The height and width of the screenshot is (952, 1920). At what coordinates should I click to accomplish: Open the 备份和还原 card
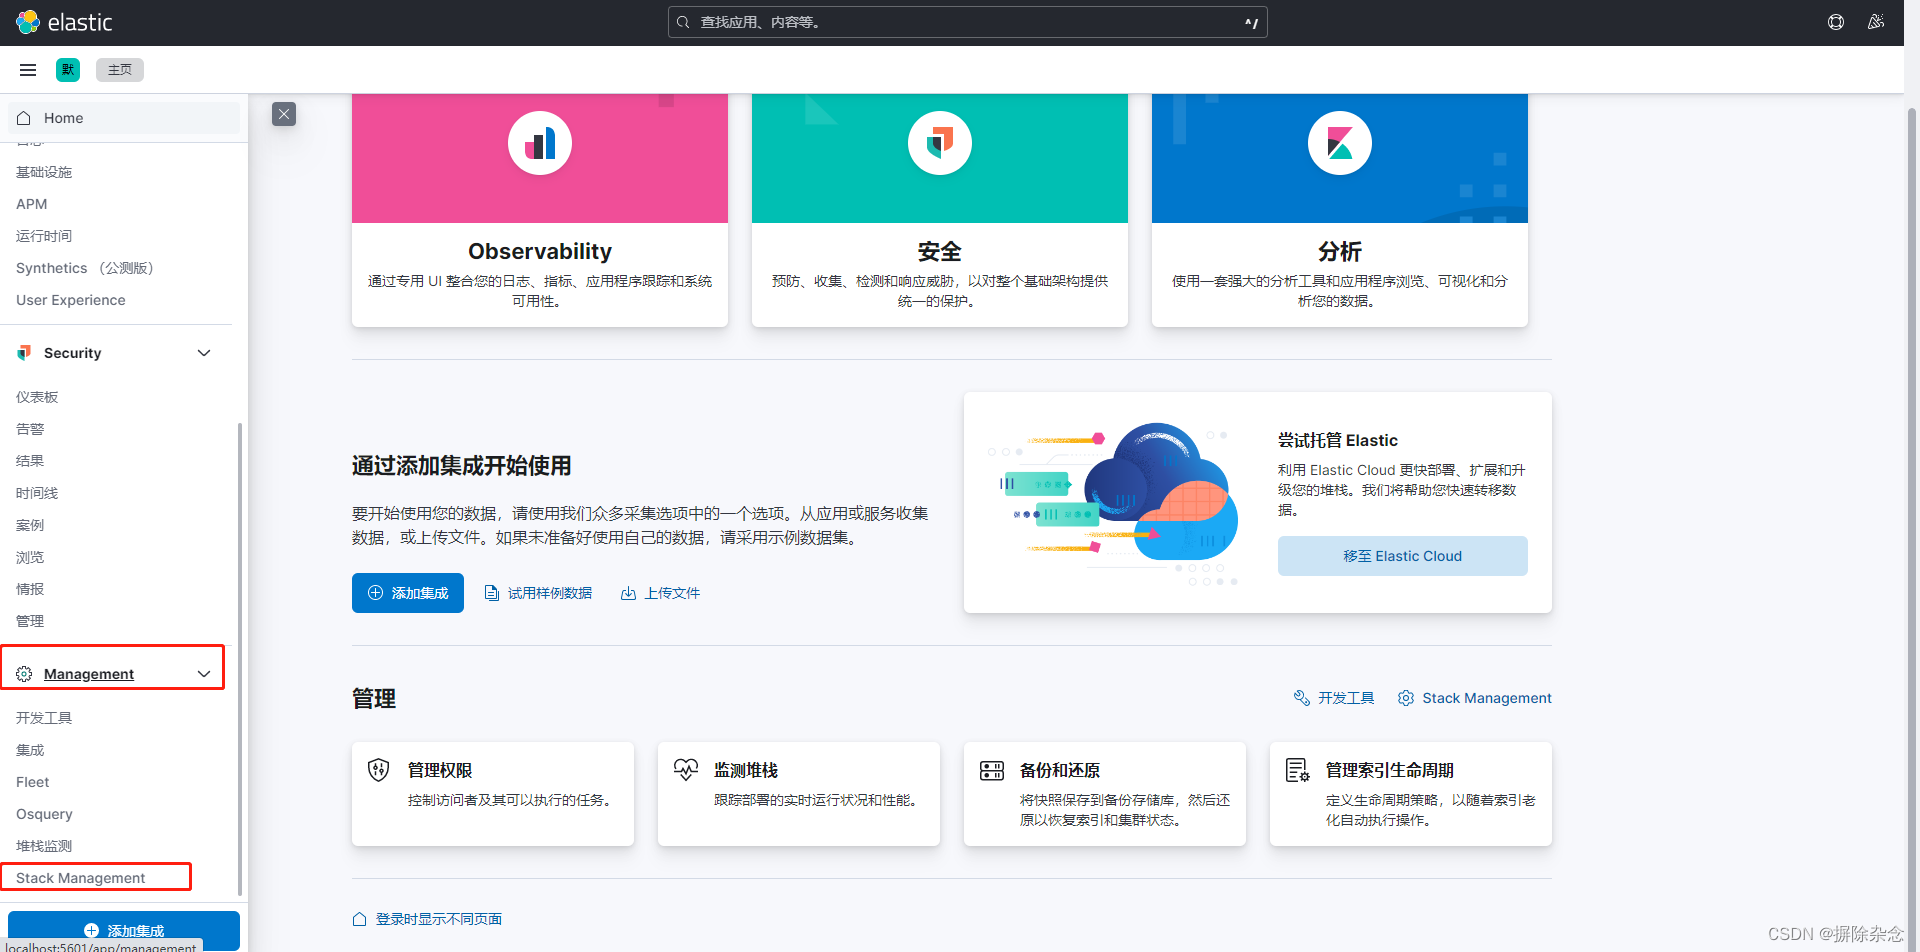[x=1105, y=794]
